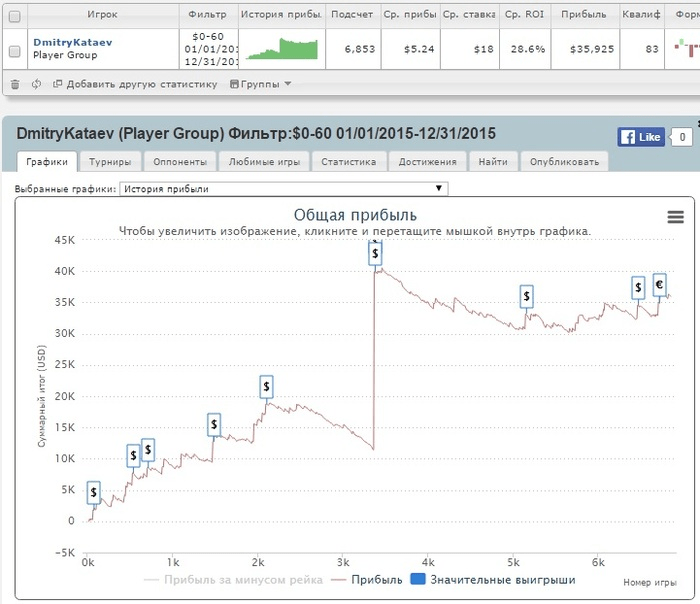700x604 pixels.
Task: Tick the select-all checkbox in table header
Action: coord(15,17)
